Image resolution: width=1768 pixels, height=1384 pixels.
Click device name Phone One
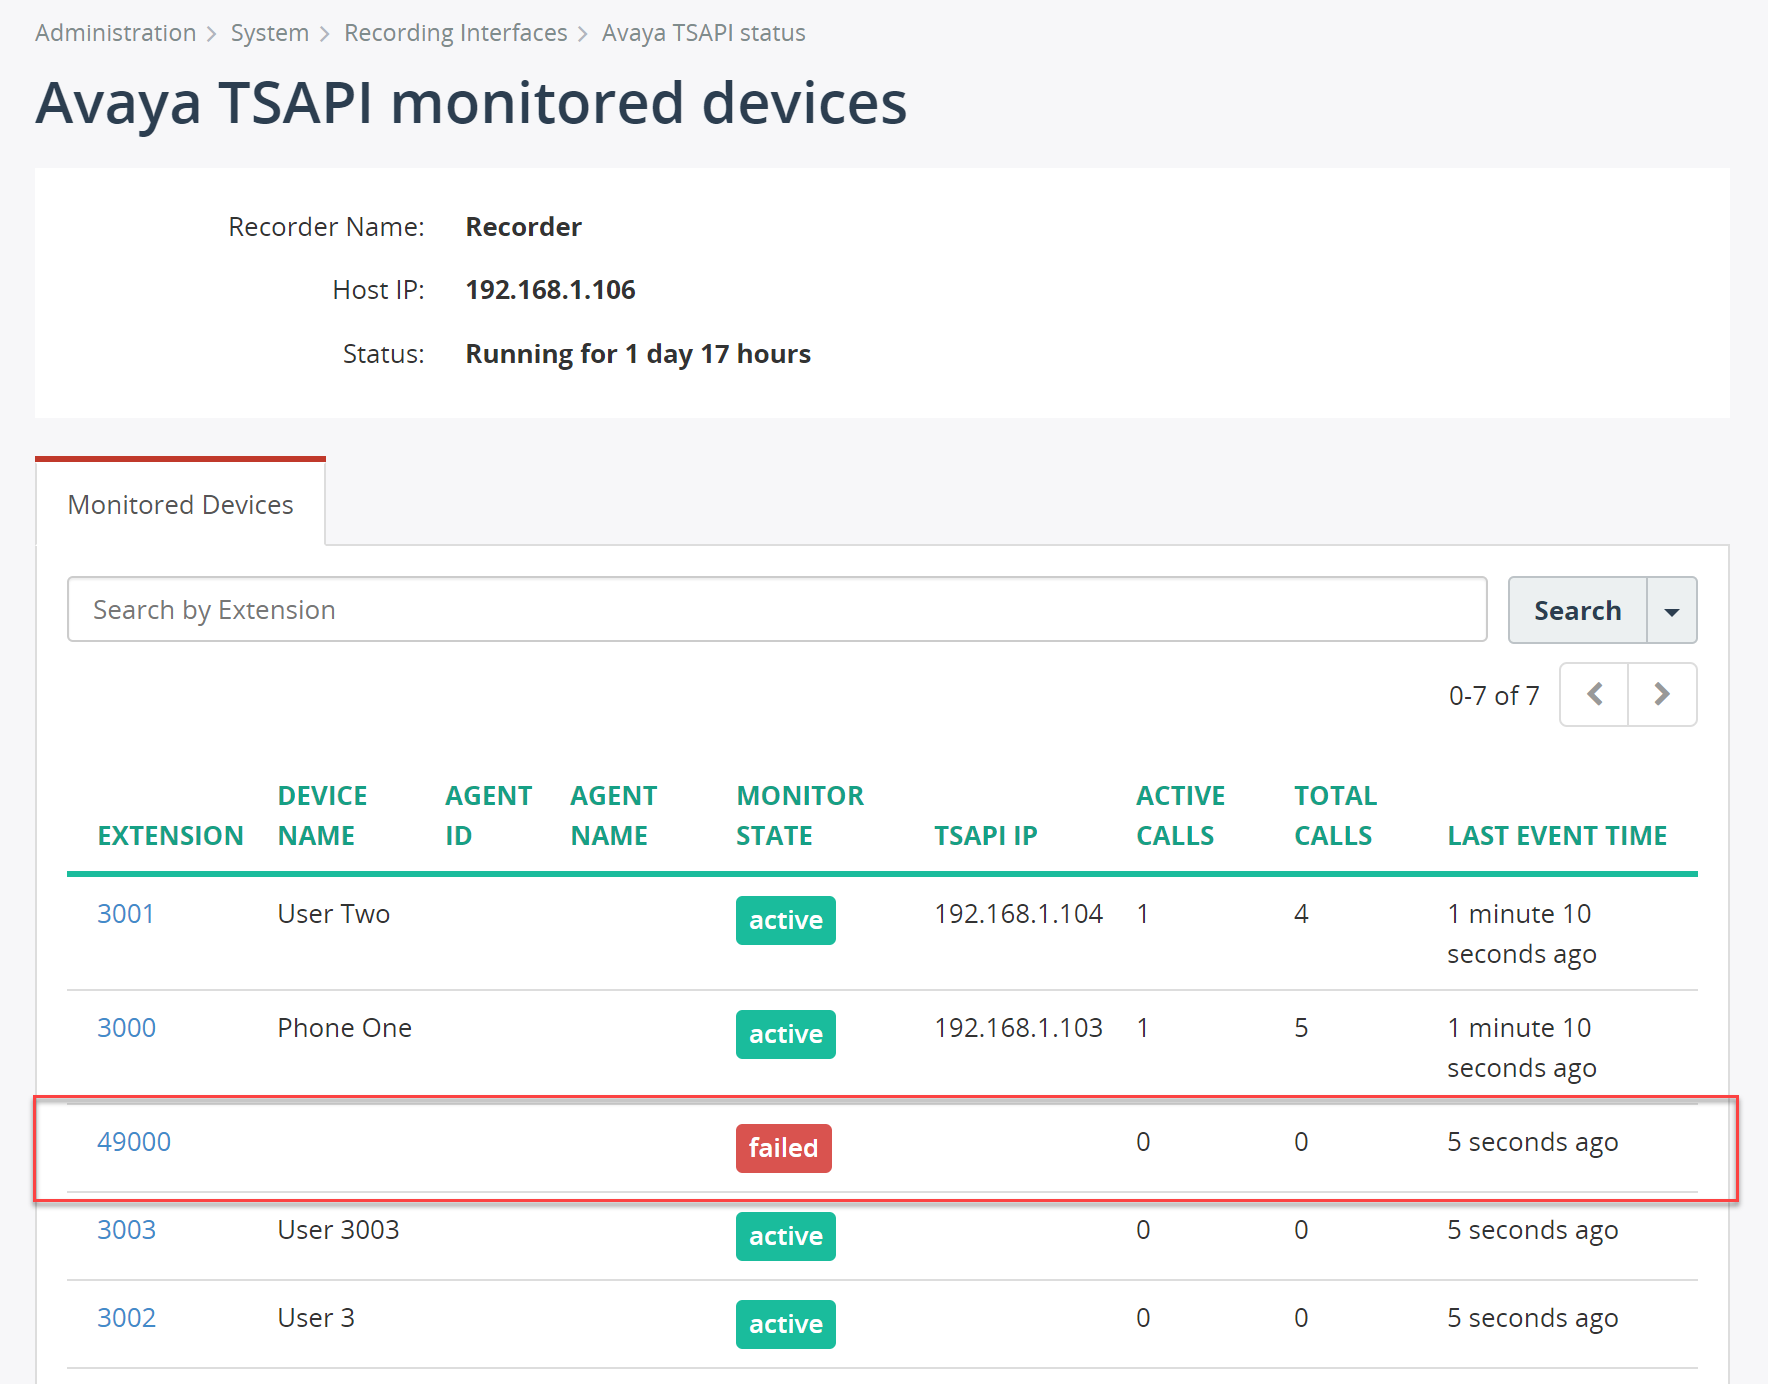[345, 1028]
